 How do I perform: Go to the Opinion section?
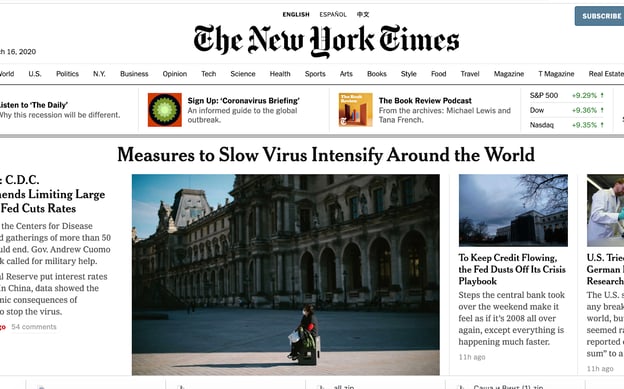point(175,74)
